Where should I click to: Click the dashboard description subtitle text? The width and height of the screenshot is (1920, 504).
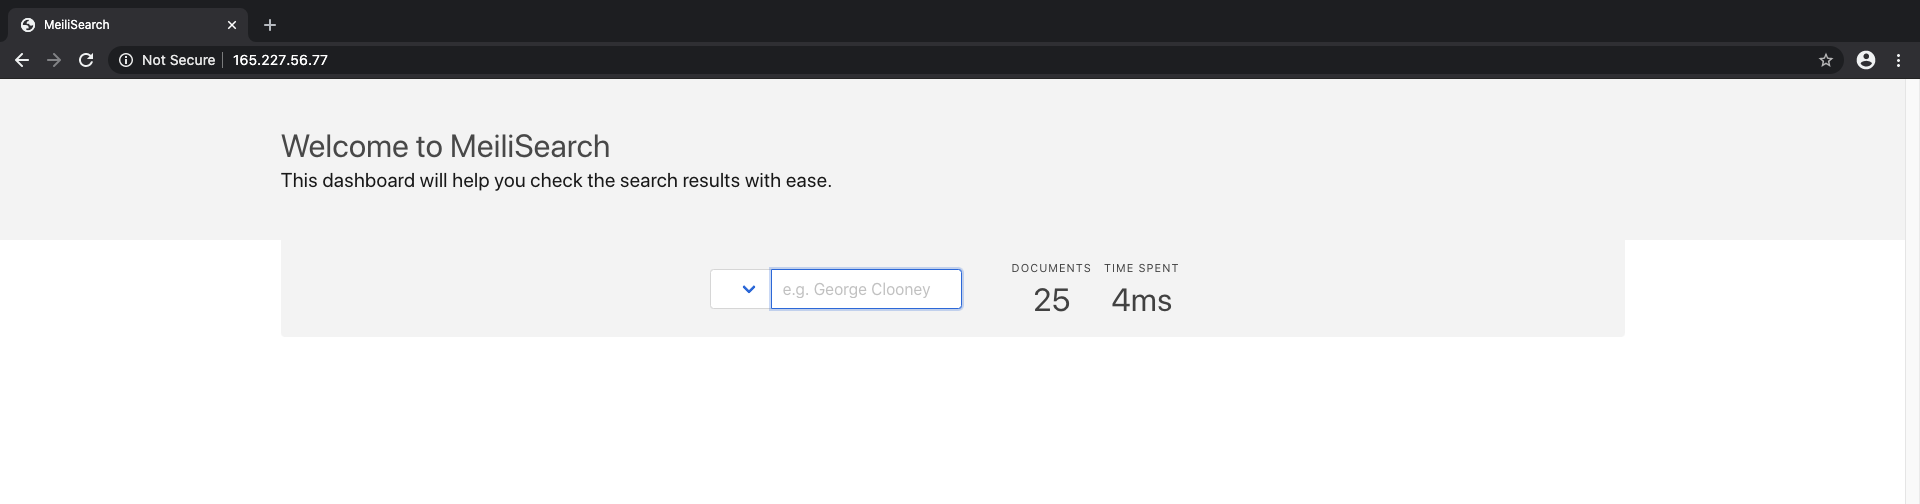(x=556, y=181)
